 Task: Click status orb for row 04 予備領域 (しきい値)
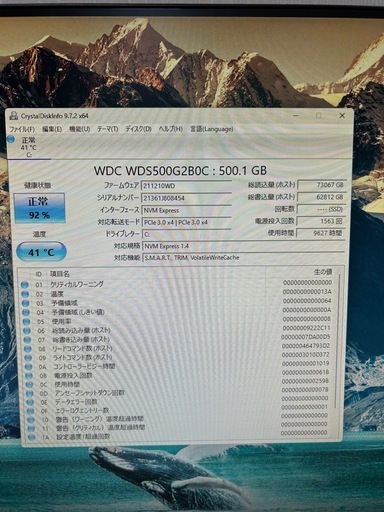pyautogui.click(x=26, y=313)
